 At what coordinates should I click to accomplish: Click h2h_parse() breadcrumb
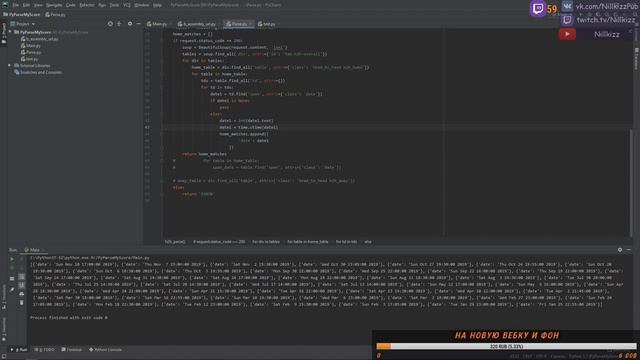click(175, 242)
